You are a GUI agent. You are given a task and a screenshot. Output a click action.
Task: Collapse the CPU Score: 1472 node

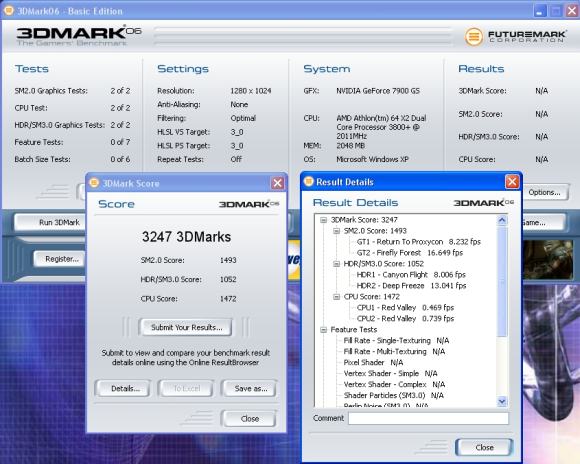(336, 297)
